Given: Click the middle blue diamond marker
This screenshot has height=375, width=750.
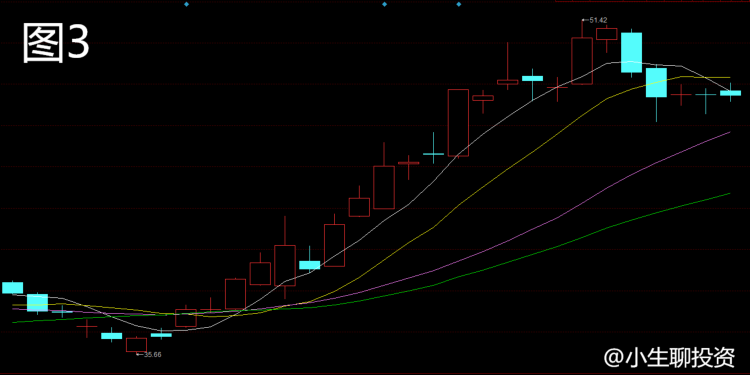Looking at the screenshot, I should coord(384,4).
